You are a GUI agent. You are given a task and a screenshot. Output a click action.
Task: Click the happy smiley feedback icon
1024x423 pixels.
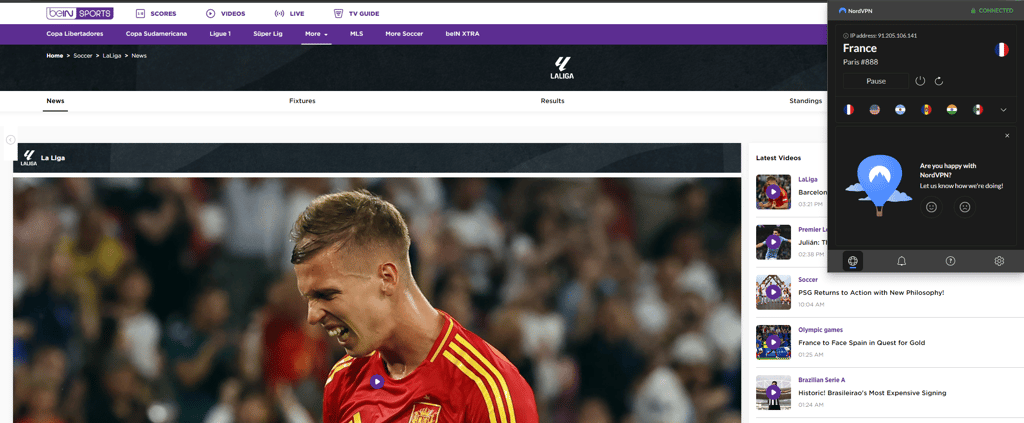(x=932, y=207)
